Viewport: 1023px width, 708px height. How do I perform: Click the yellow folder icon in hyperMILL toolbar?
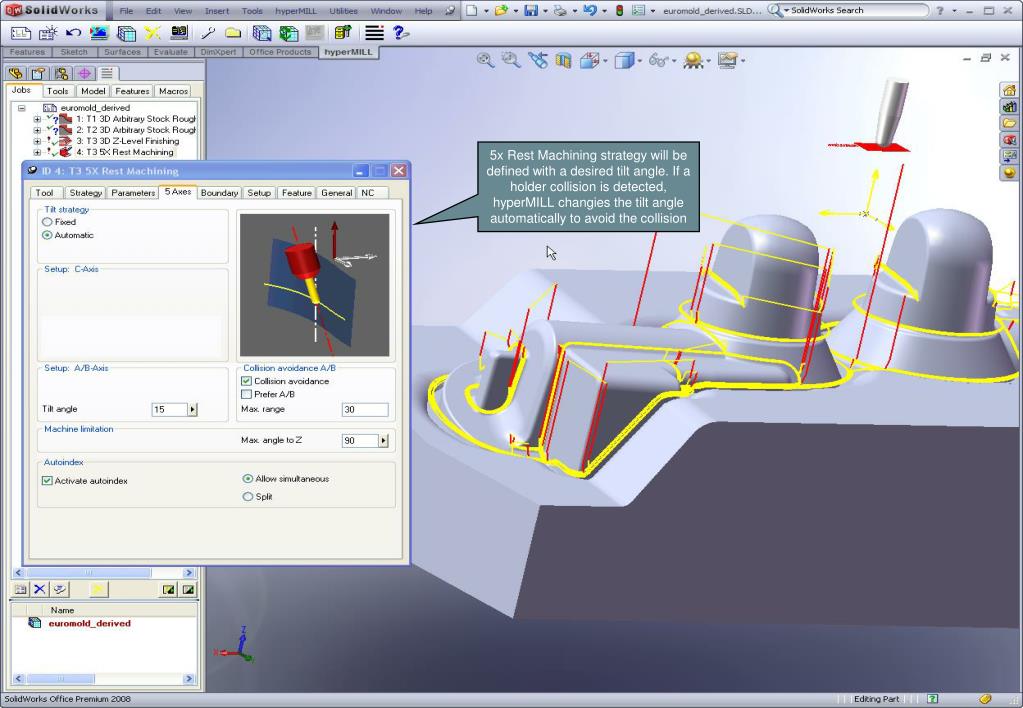point(233,33)
